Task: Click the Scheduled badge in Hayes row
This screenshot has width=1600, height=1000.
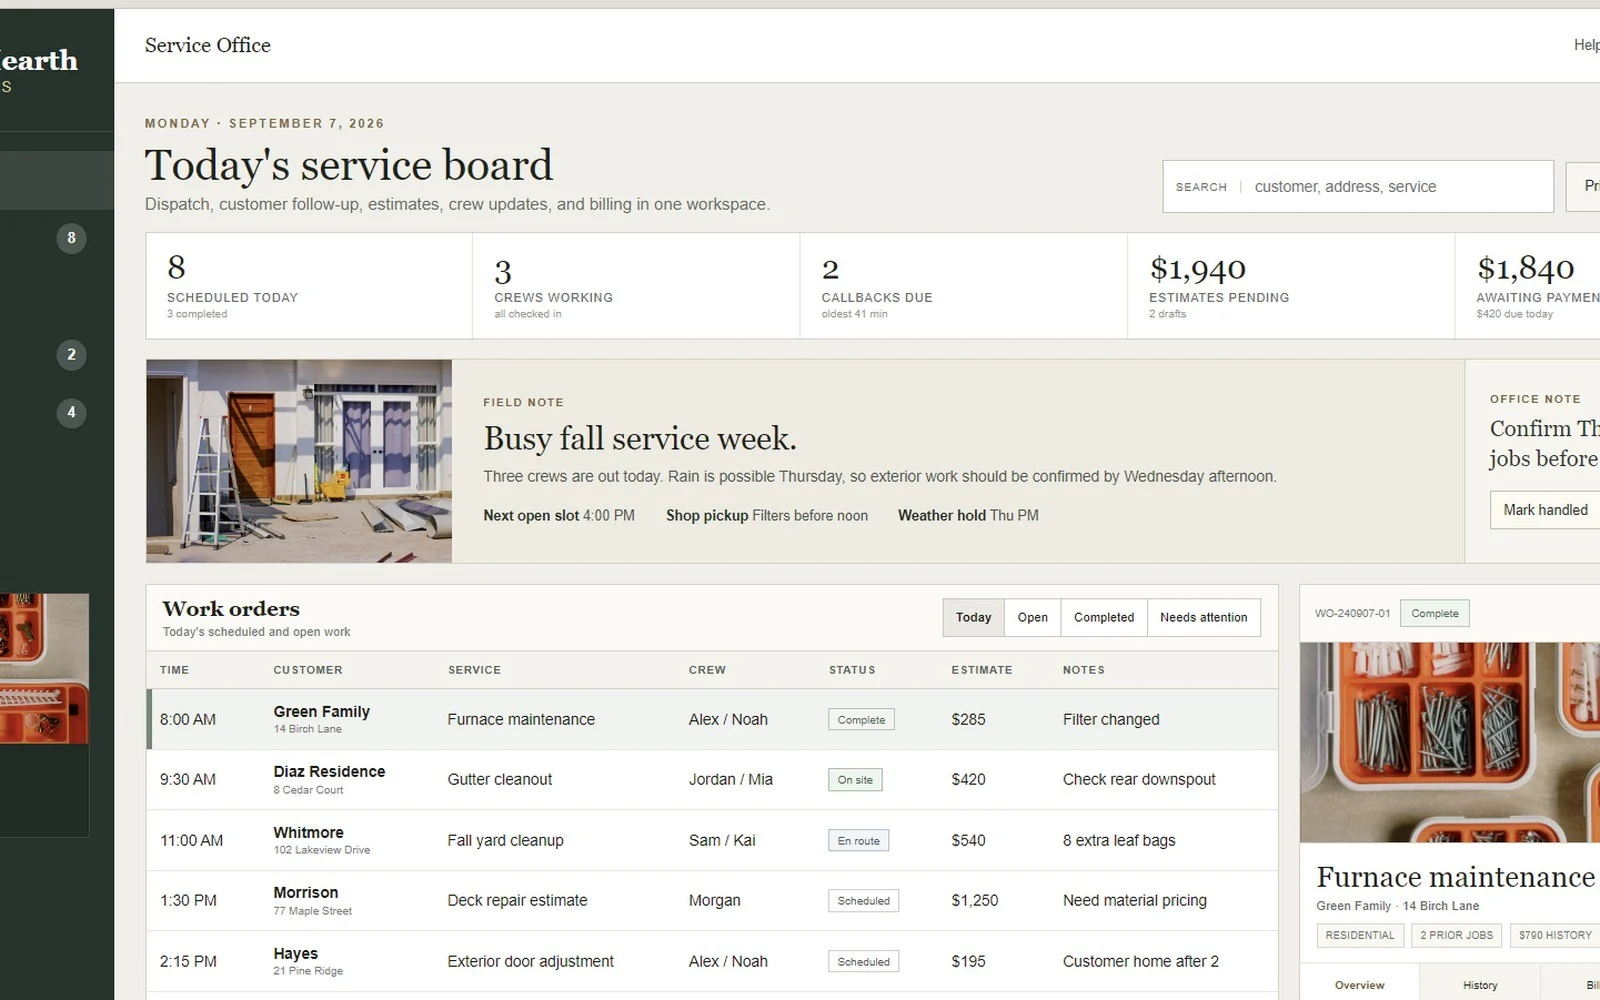Action: [x=863, y=962]
